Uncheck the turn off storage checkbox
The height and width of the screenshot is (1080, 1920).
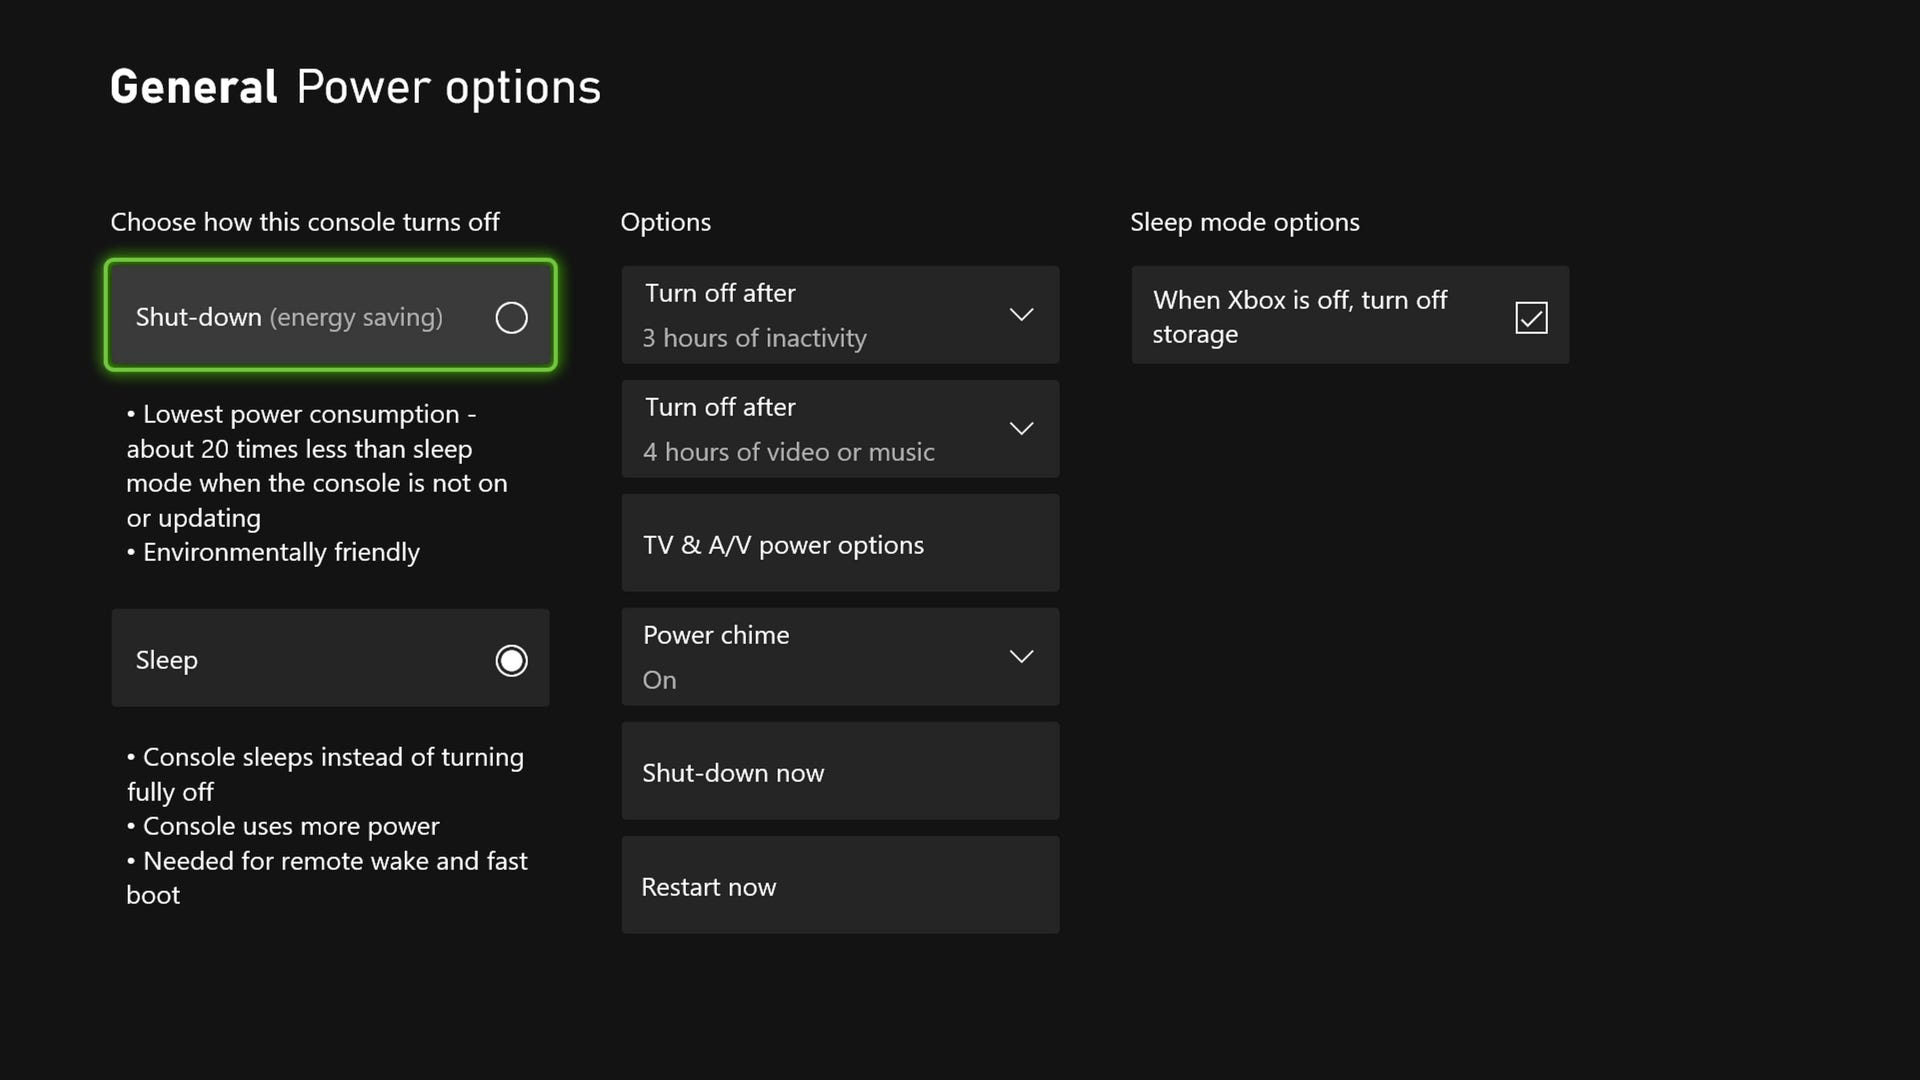pos(1531,317)
